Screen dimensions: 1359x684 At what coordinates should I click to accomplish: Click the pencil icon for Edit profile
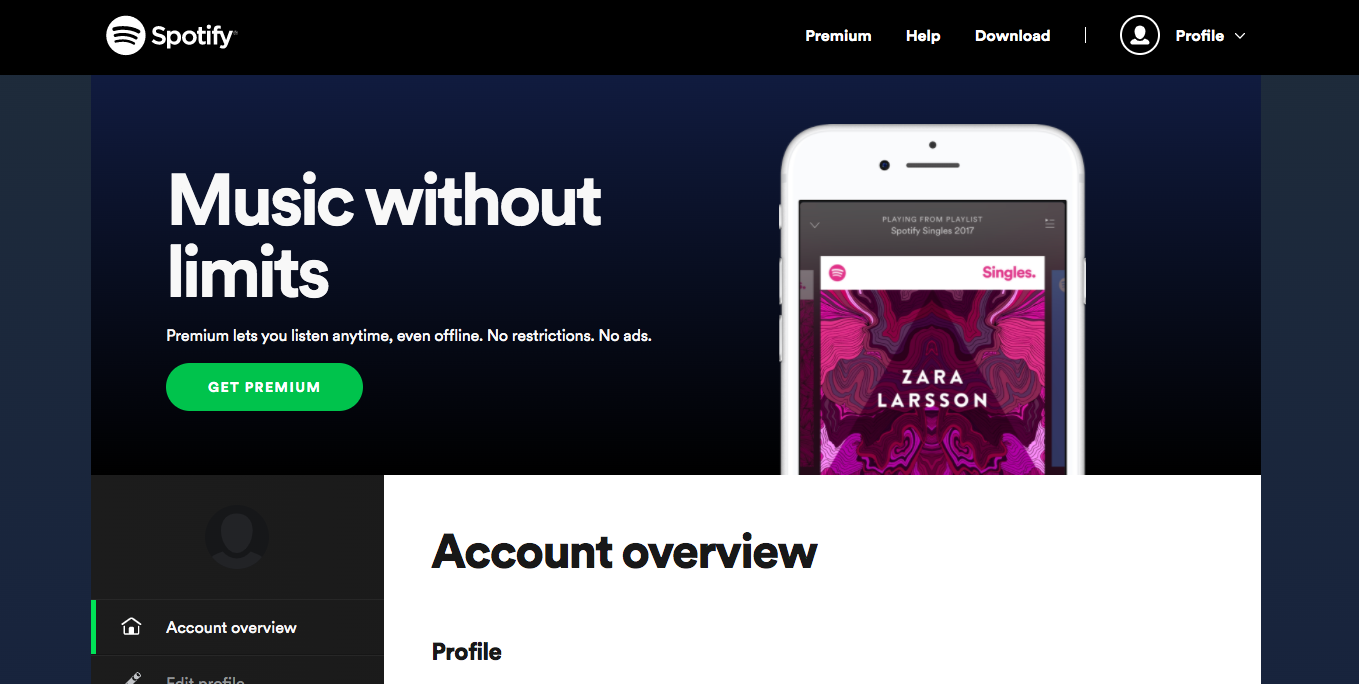coord(131,679)
